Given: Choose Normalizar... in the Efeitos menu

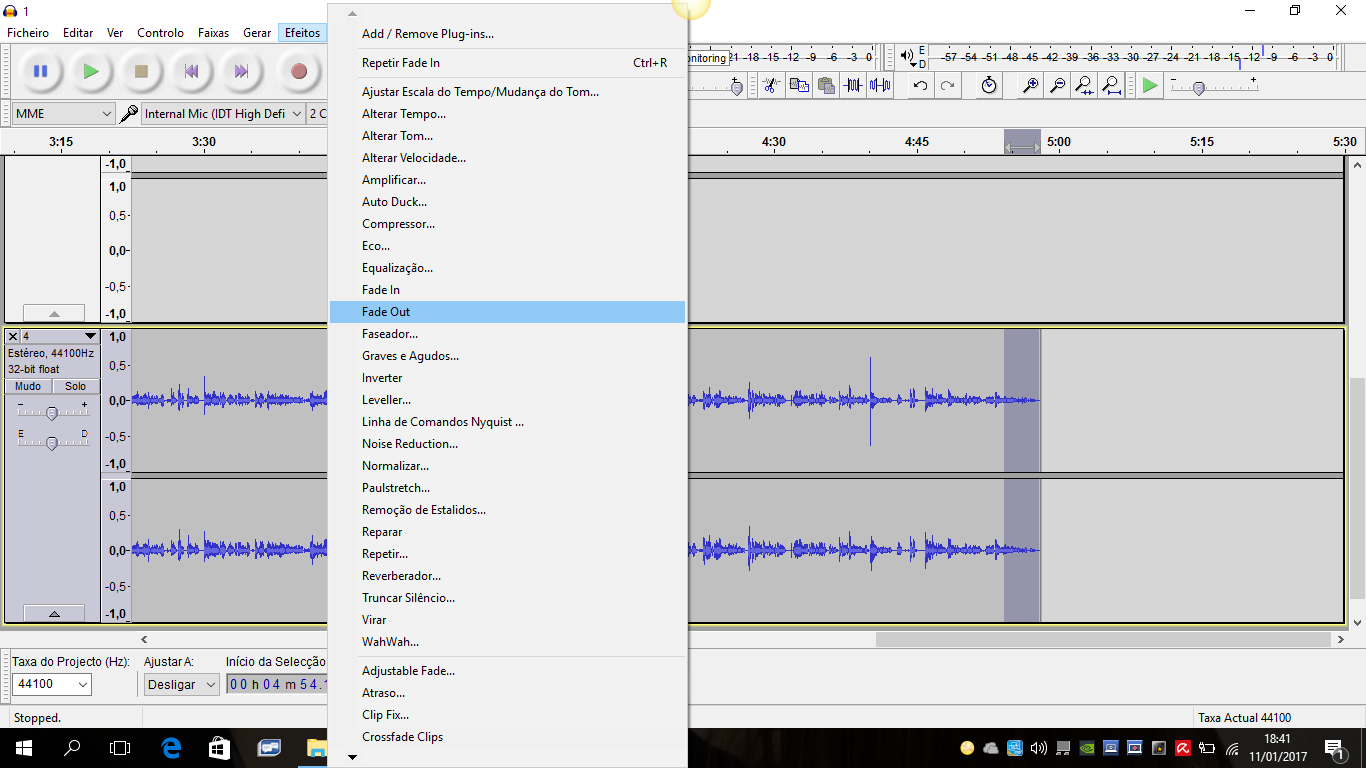Looking at the screenshot, I should pyautogui.click(x=395, y=466).
